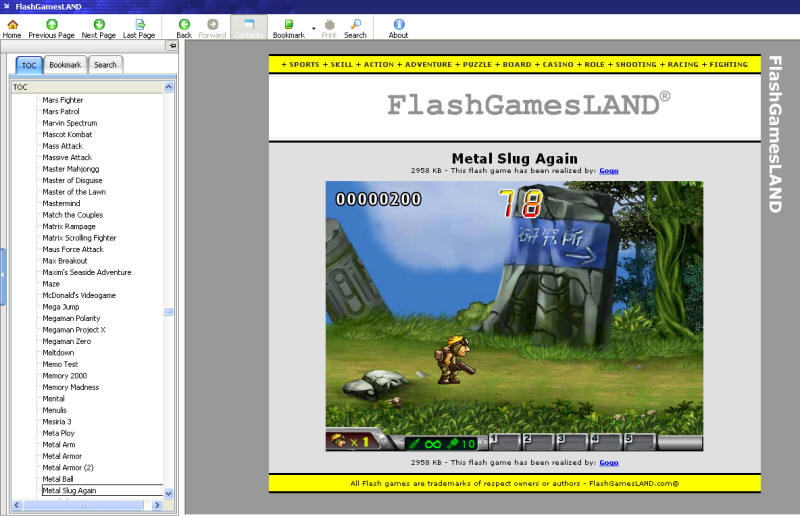Open Meta Ploy game

[58, 433]
